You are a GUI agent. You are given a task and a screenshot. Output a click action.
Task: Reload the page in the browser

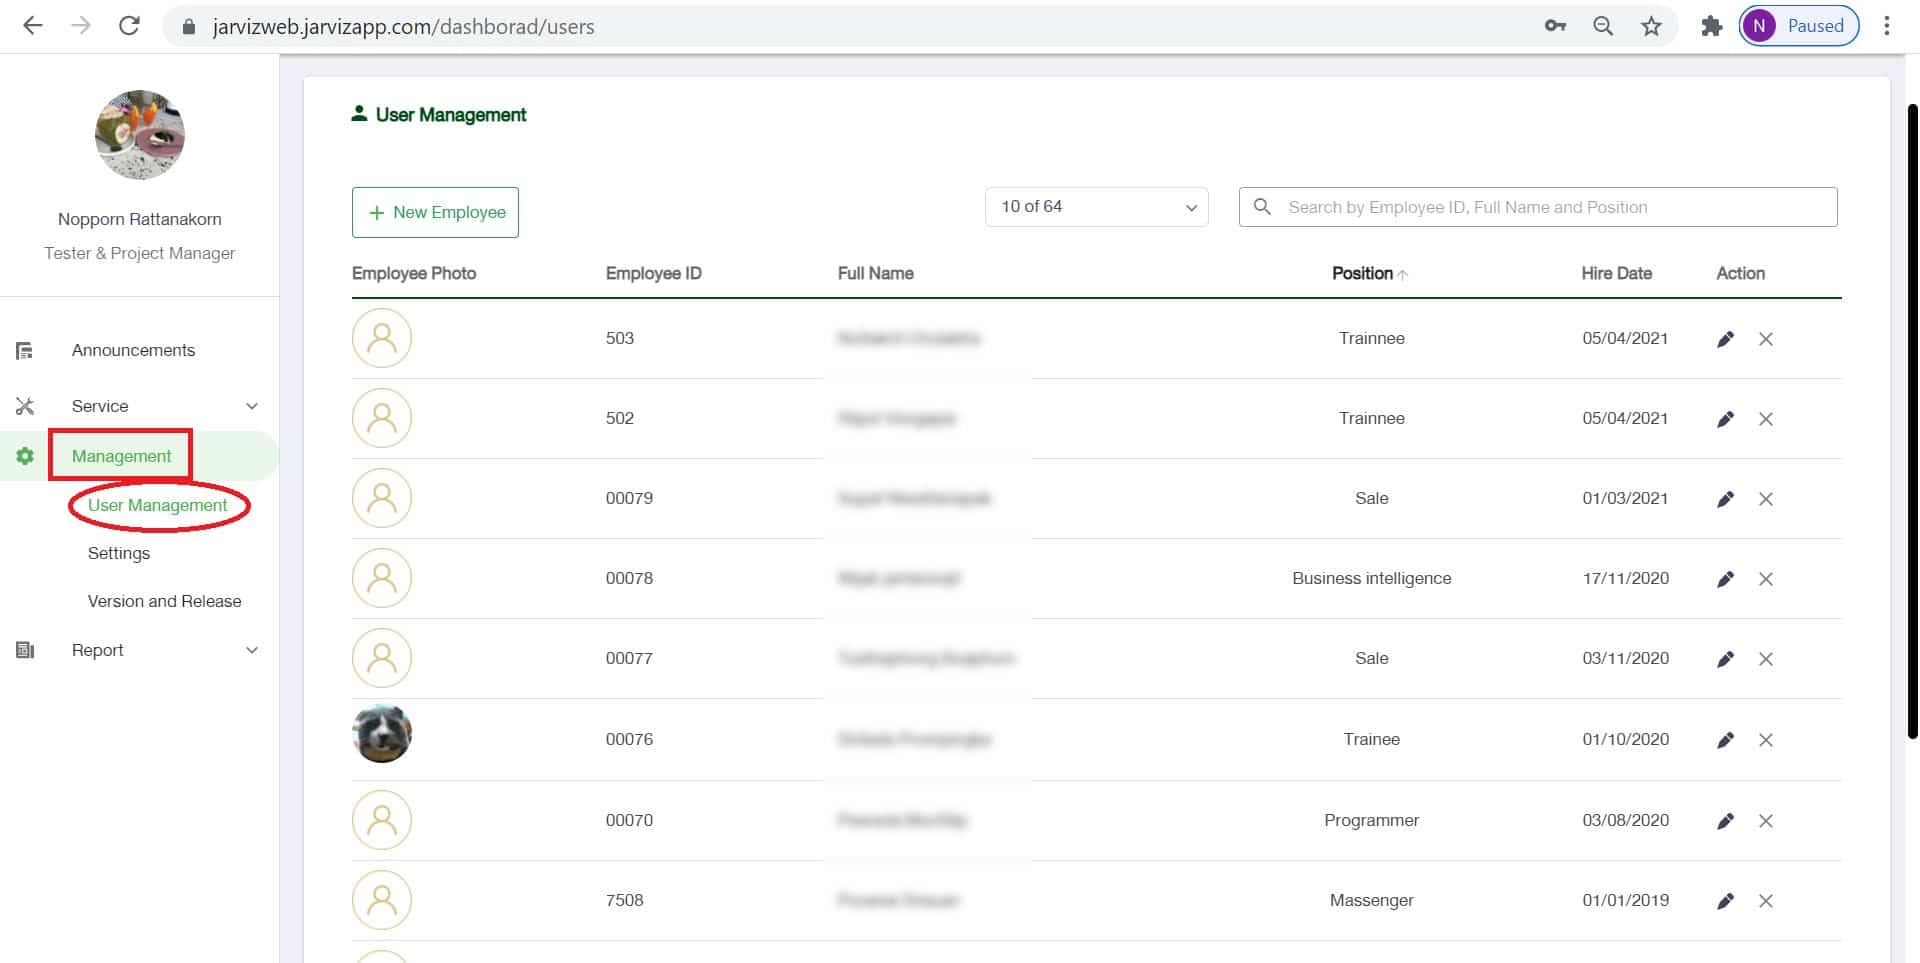129,26
